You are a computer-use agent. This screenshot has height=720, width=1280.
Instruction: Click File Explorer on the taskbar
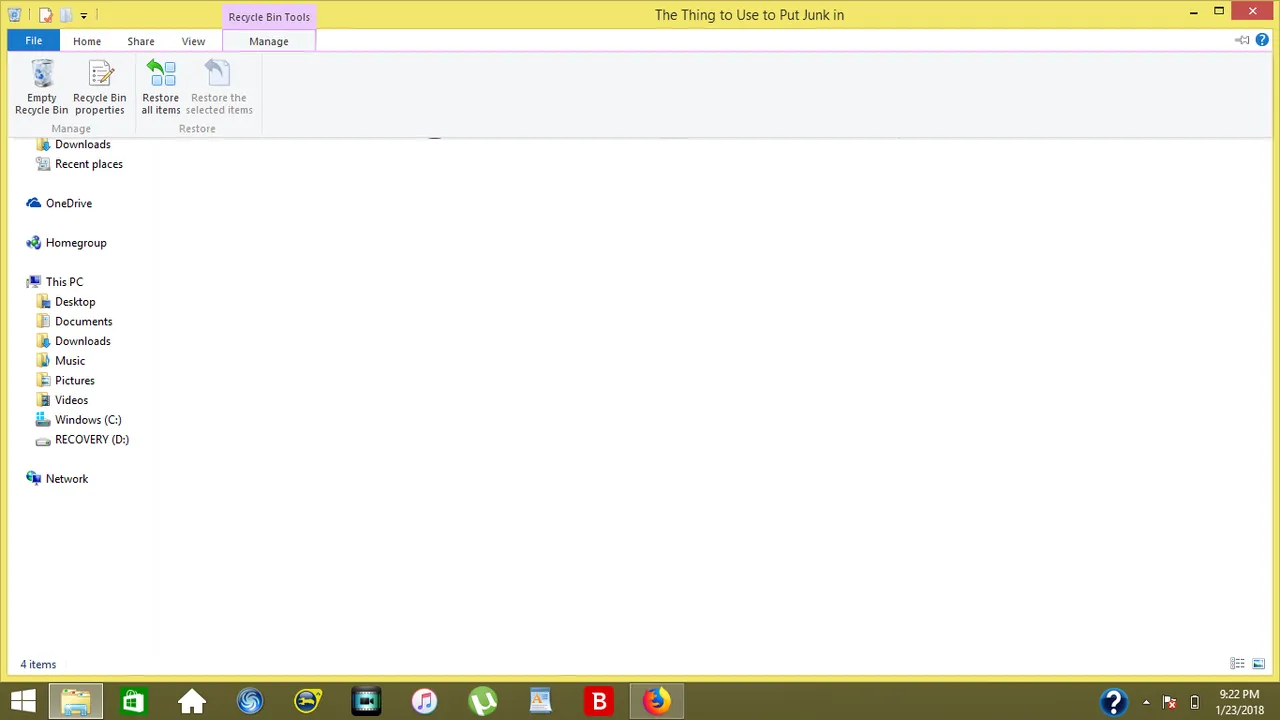coord(76,702)
